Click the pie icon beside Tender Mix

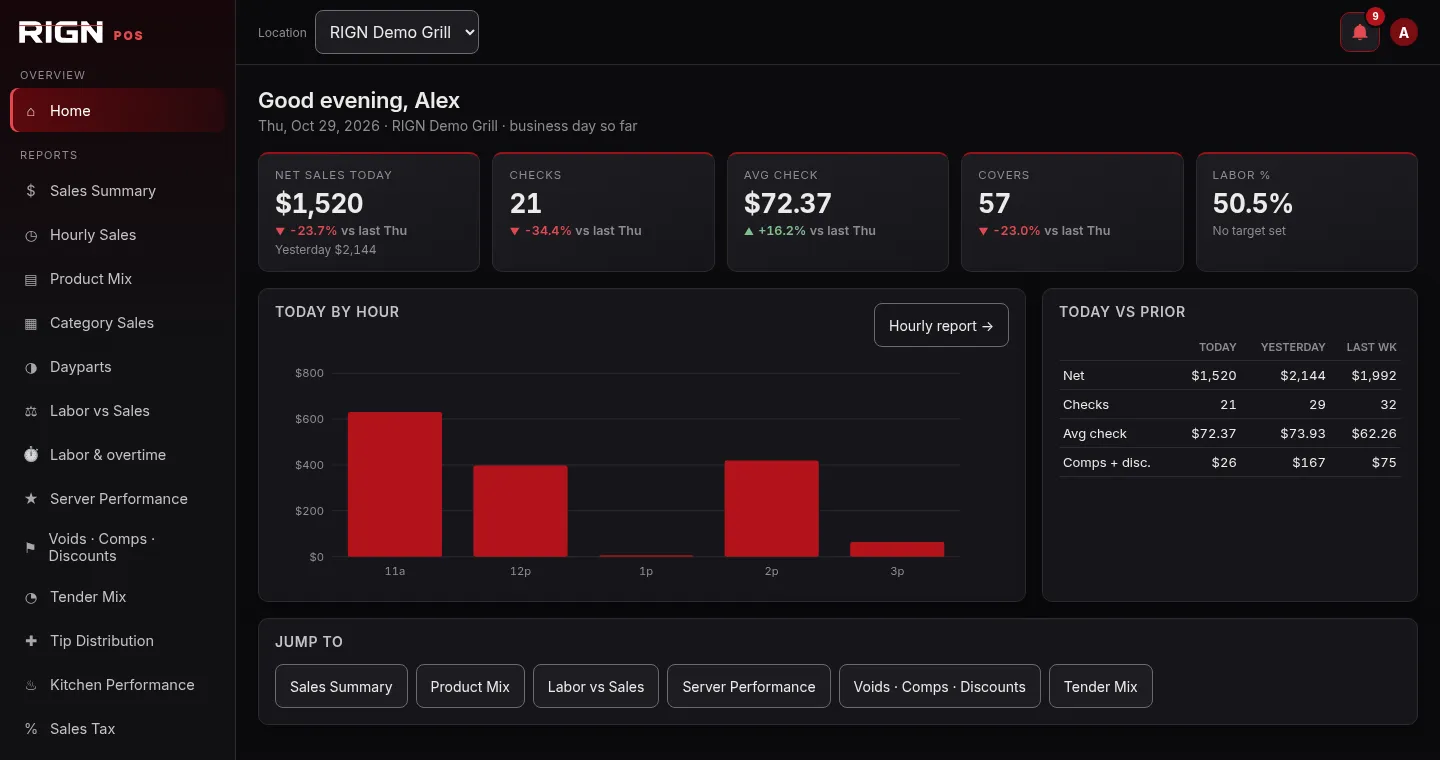[31, 597]
